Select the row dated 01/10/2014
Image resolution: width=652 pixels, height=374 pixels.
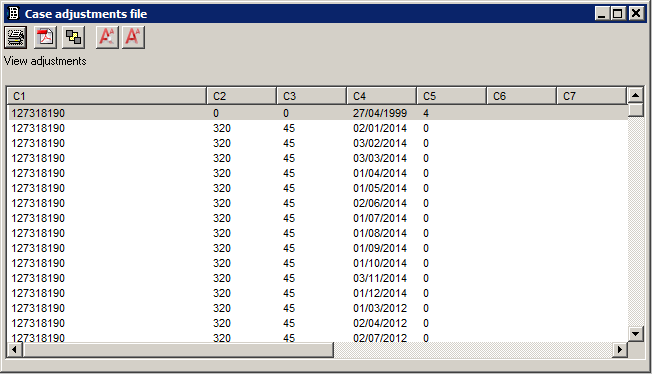point(318,263)
